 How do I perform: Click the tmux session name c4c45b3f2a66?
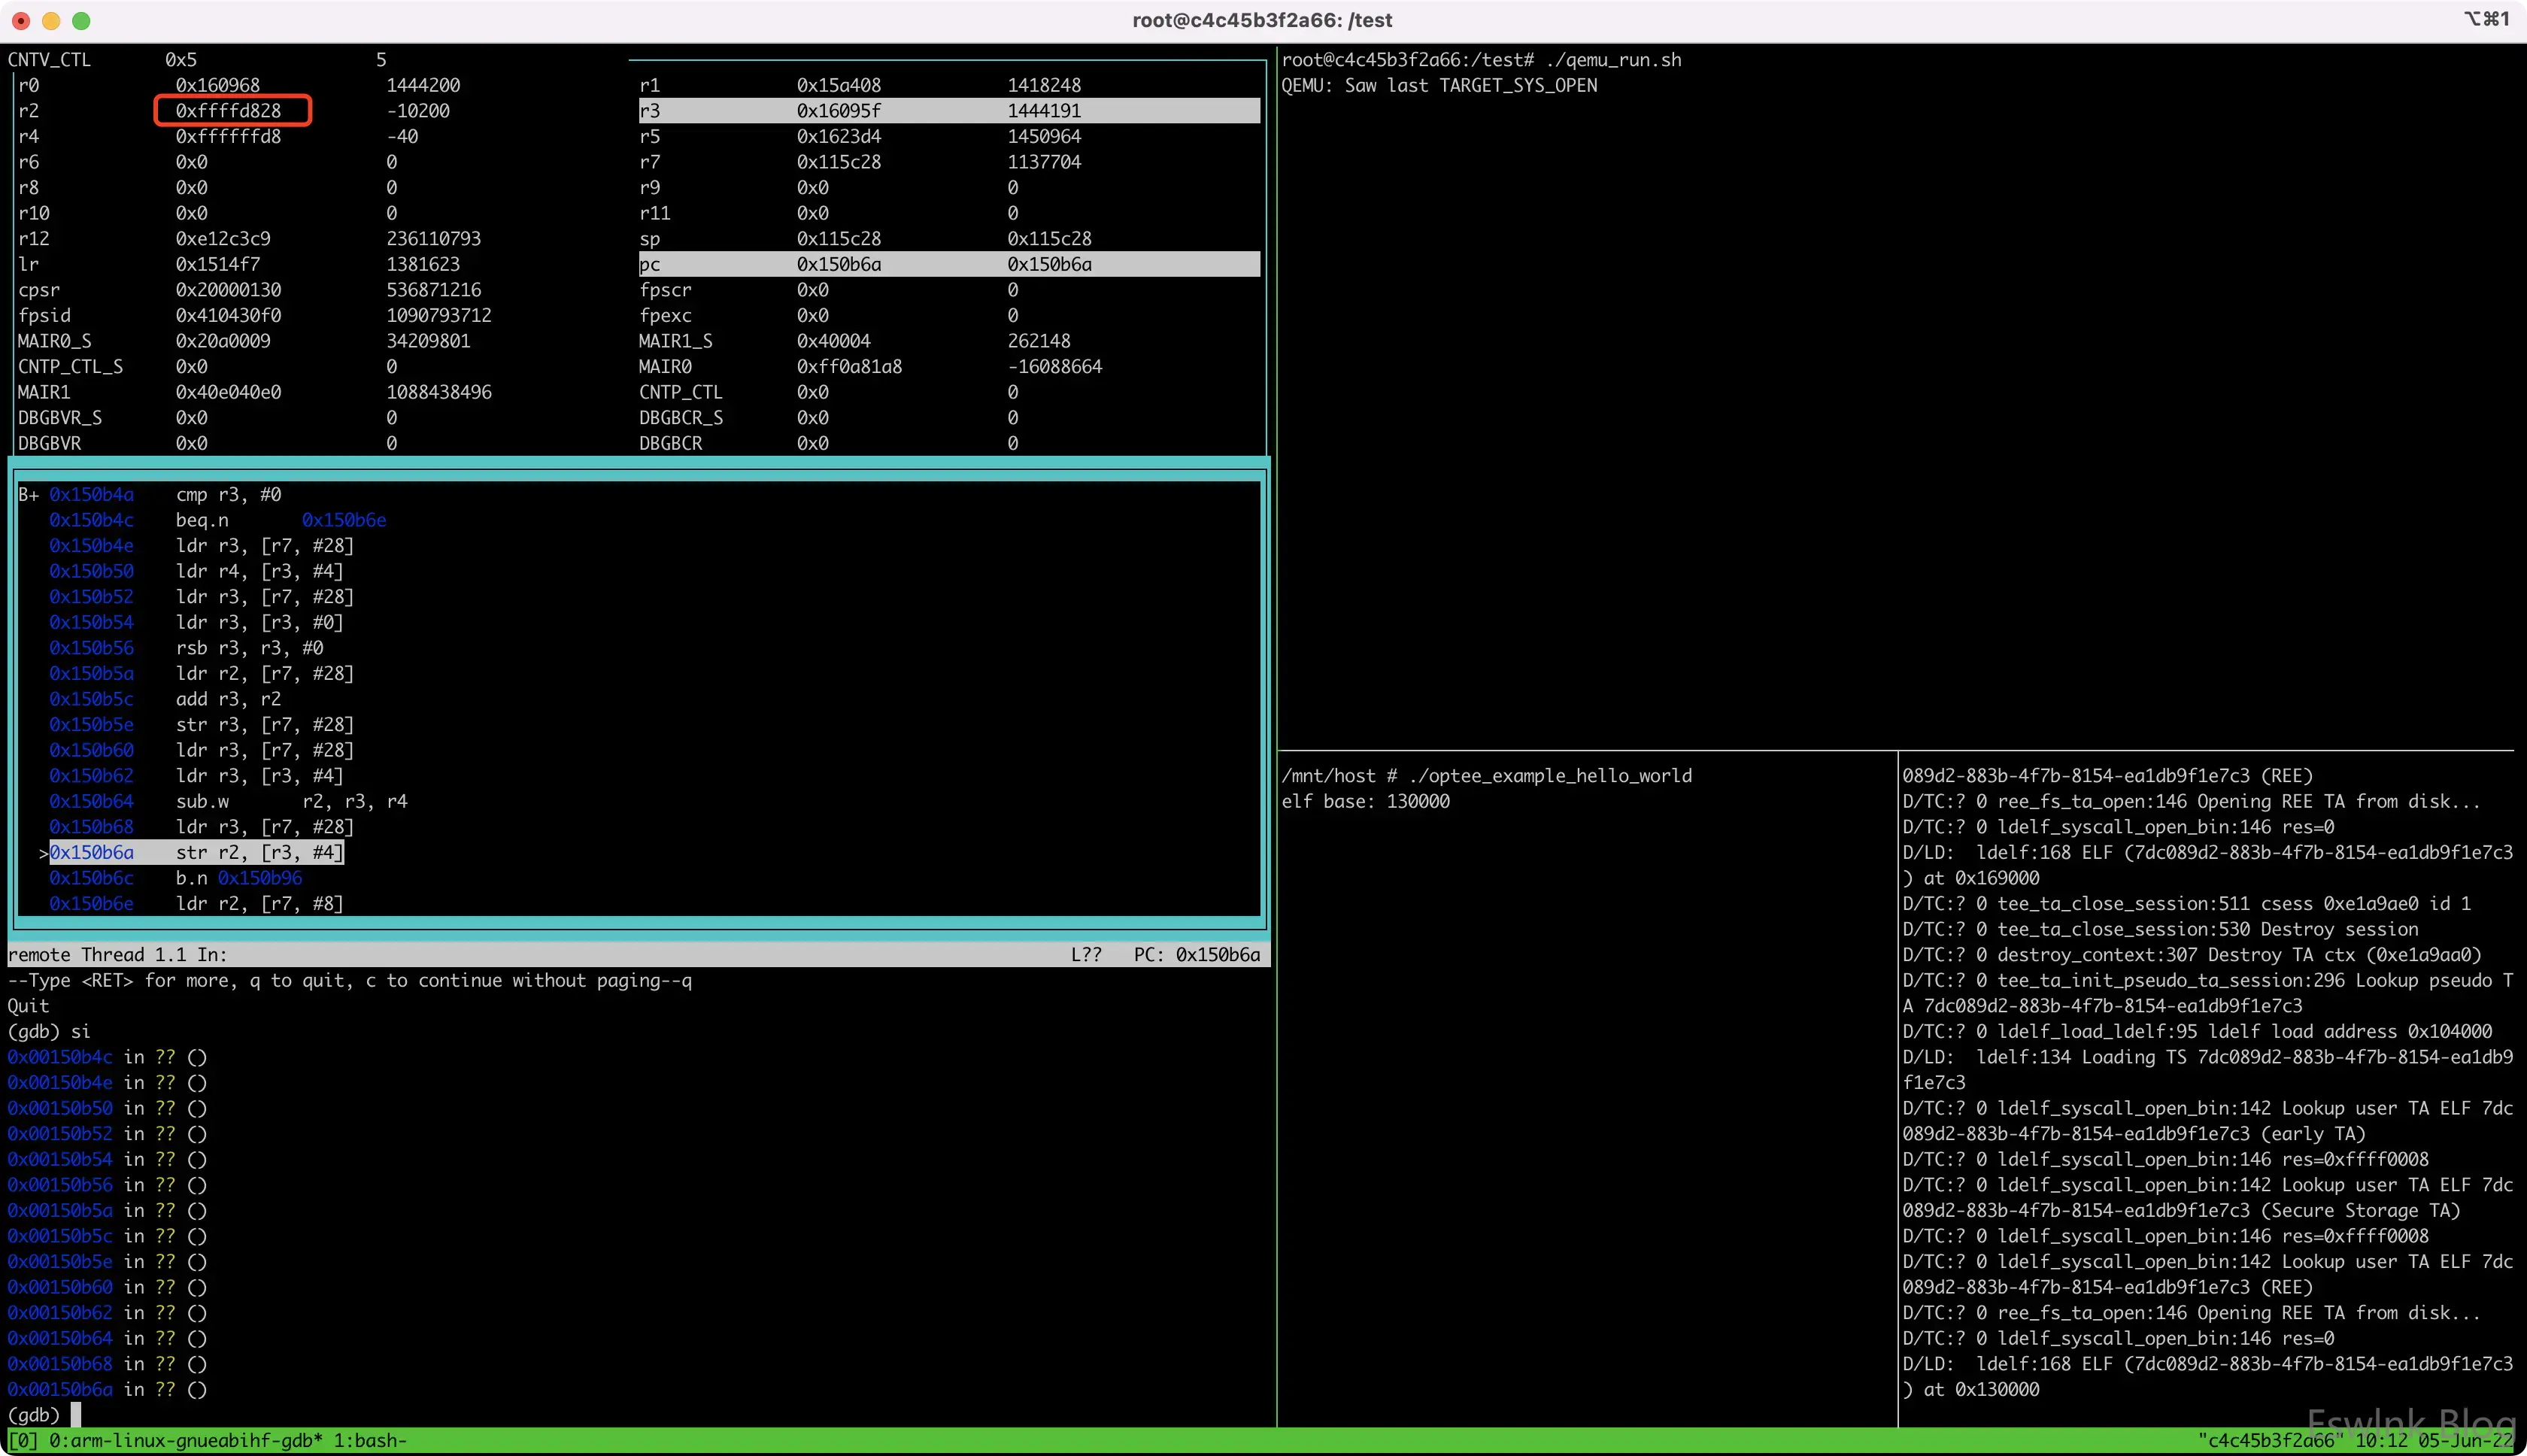2270,1441
